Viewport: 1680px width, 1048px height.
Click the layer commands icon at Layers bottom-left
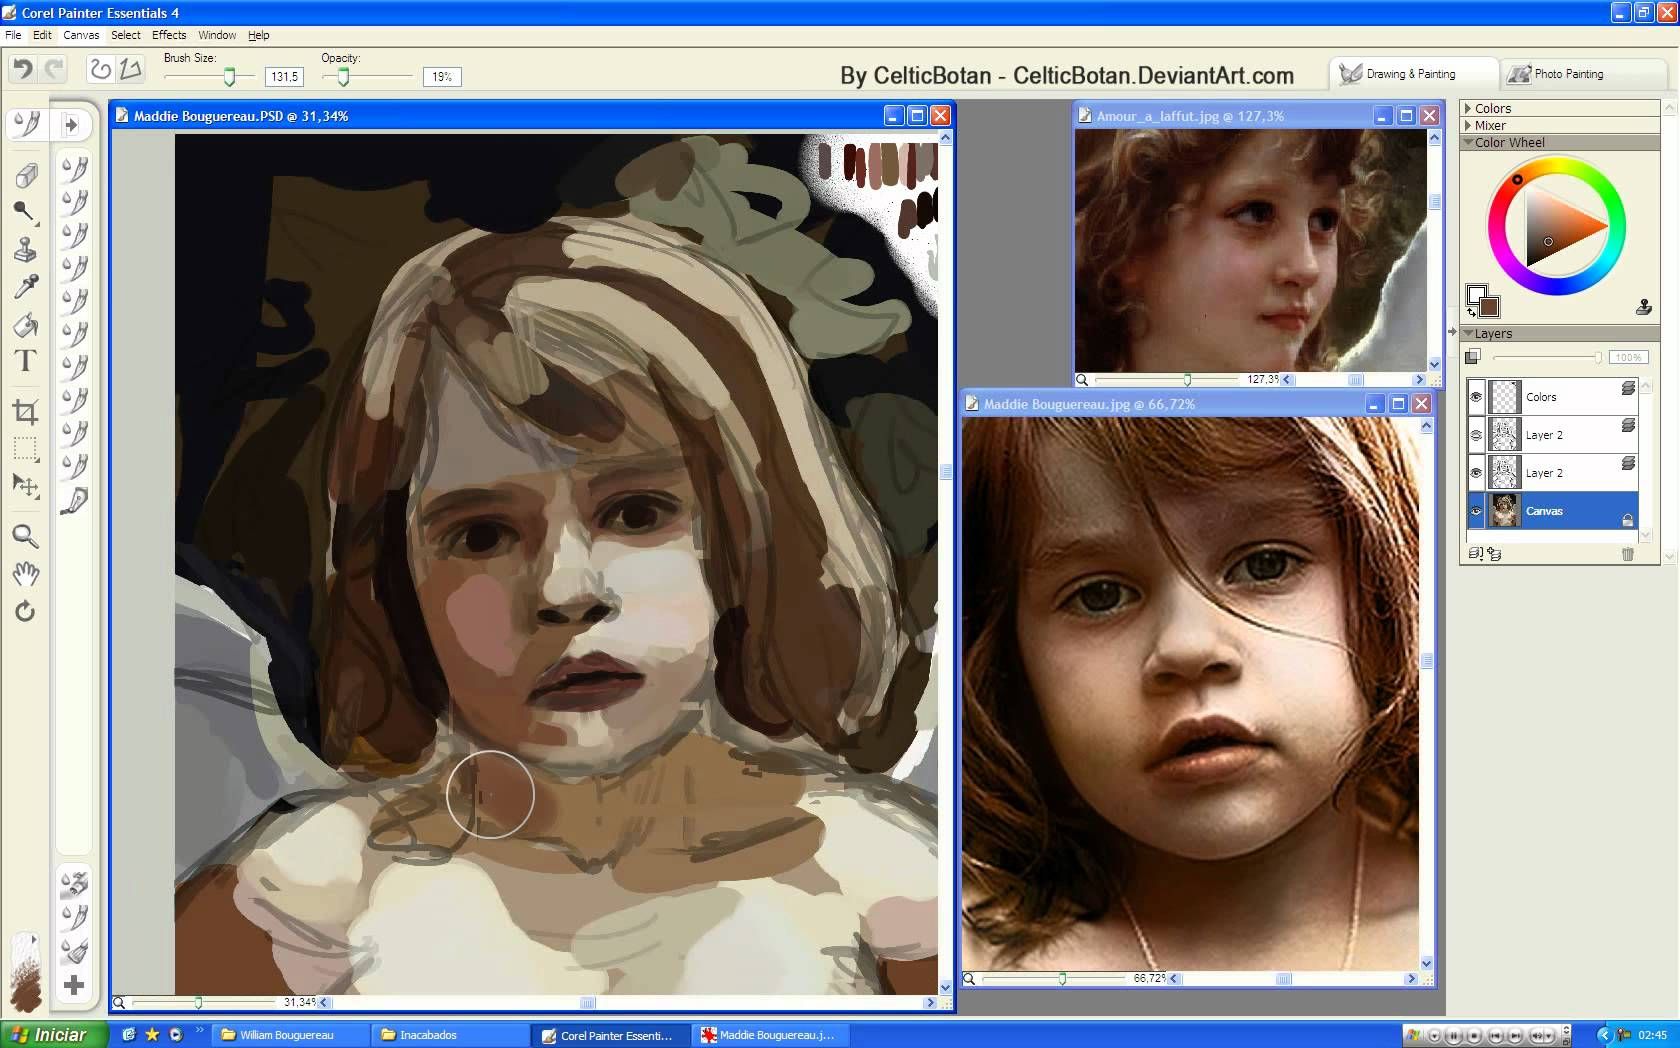pyautogui.click(x=1475, y=553)
